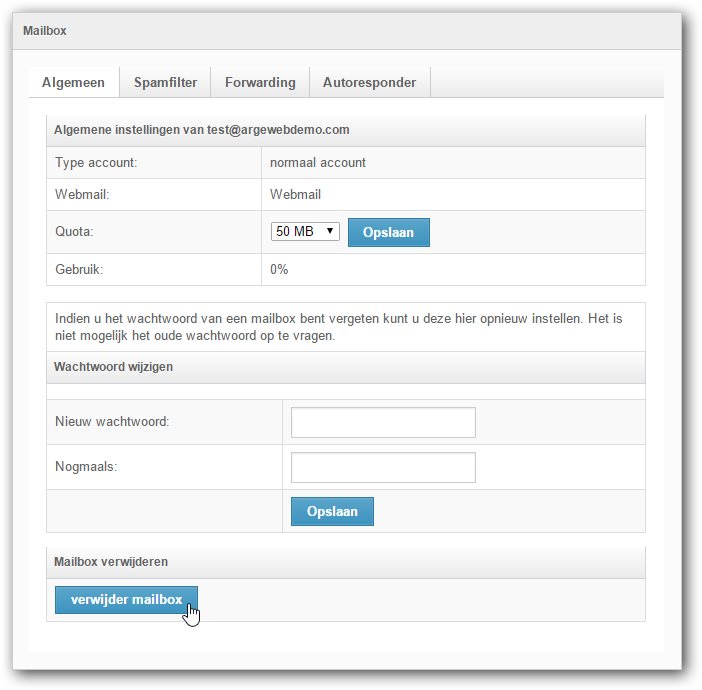
Task: Click the Mailbox panel title
Action: (45, 31)
